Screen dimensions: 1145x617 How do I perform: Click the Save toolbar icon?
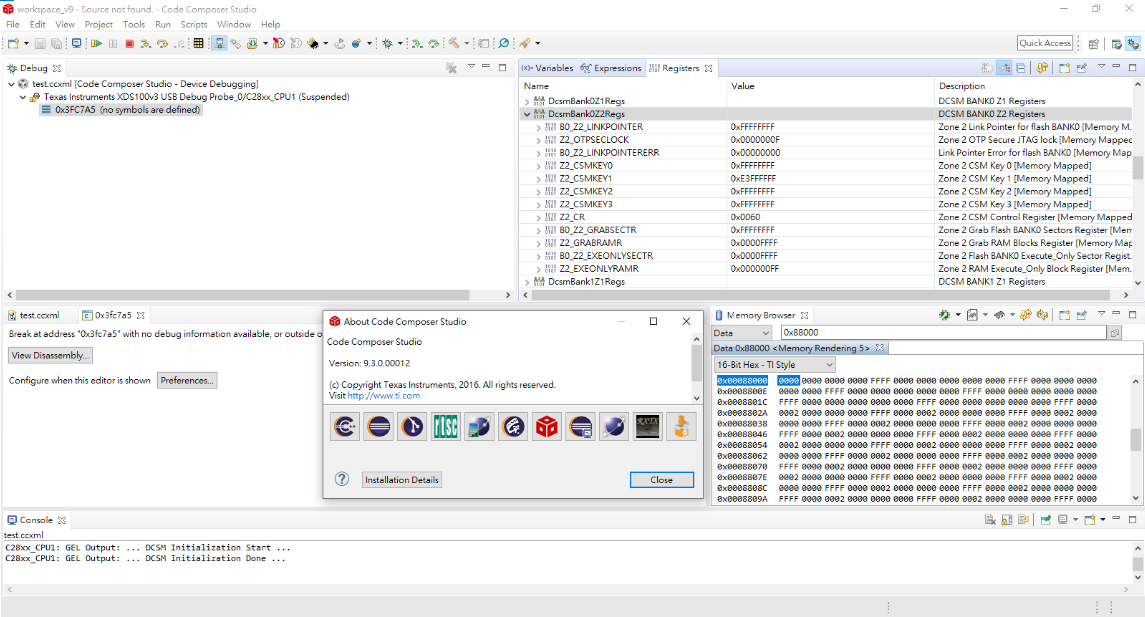[x=40, y=44]
